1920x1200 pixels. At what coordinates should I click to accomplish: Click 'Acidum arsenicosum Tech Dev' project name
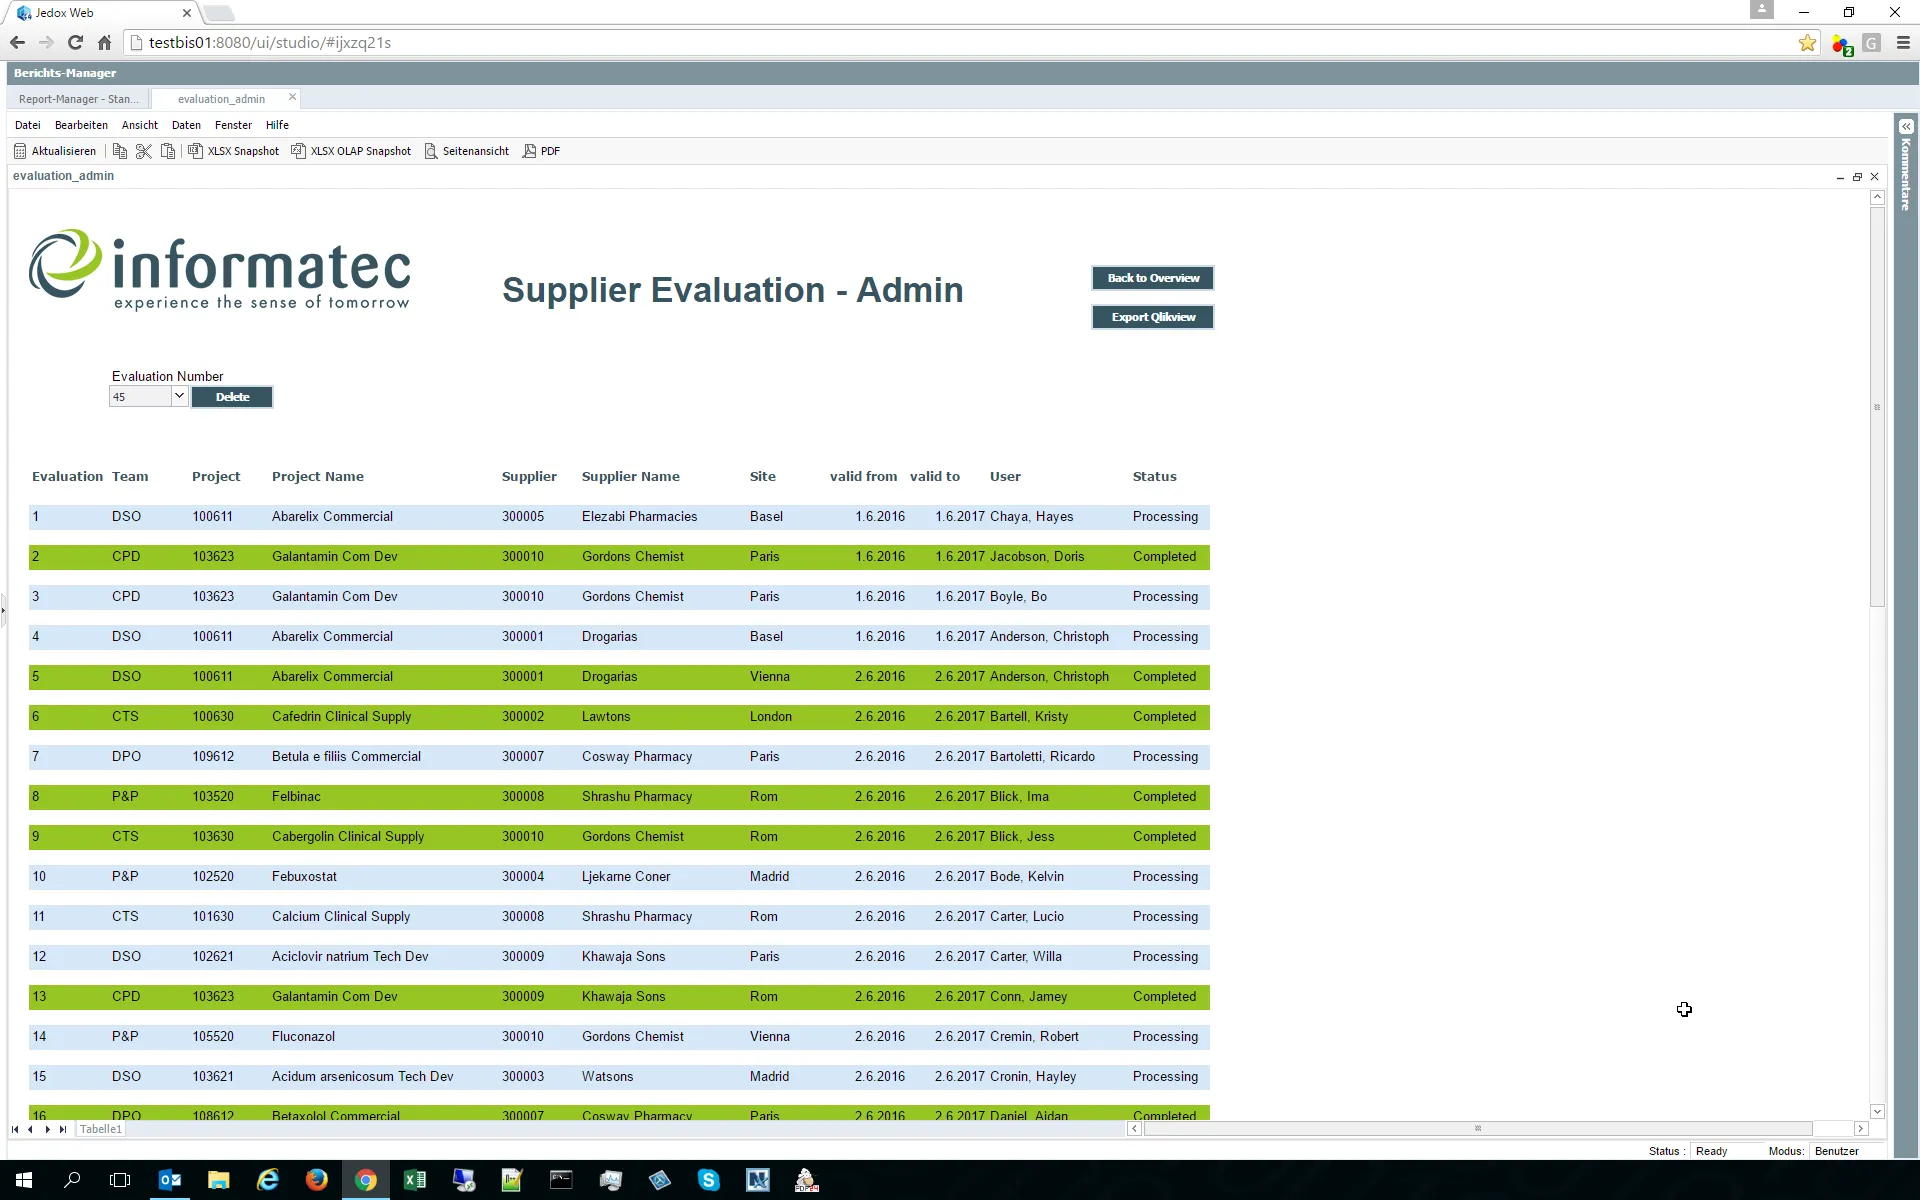pyautogui.click(x=363, y=1077)
